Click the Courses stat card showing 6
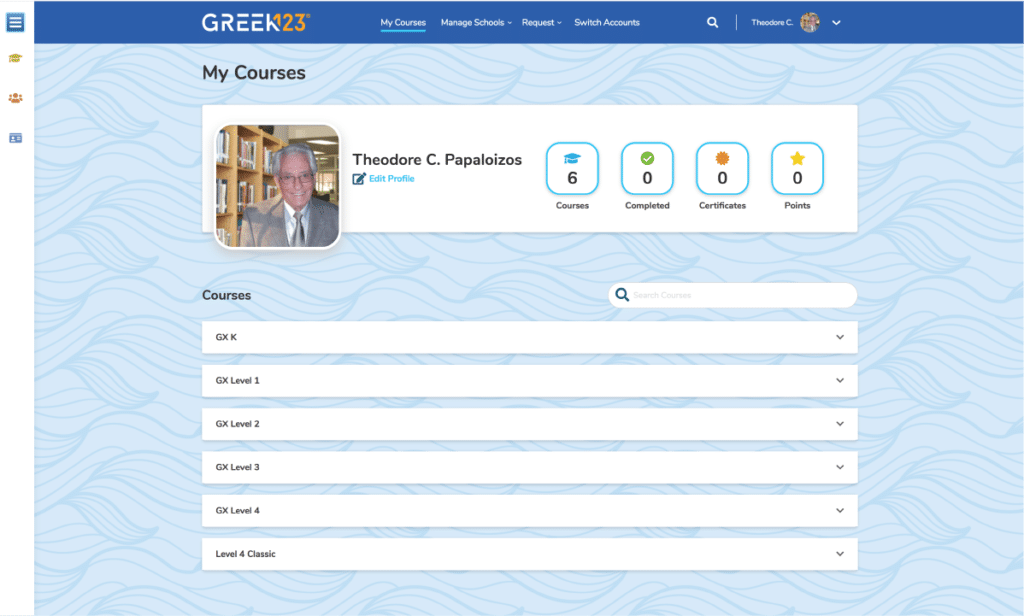Image resolution: width=1024 pixels, height=616 pixels. tap(572, 169)
